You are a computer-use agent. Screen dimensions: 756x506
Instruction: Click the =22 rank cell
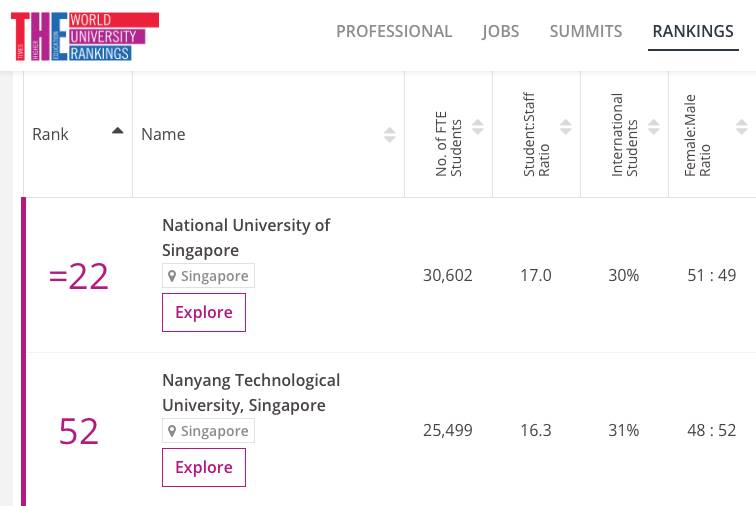tap(78, 276)
